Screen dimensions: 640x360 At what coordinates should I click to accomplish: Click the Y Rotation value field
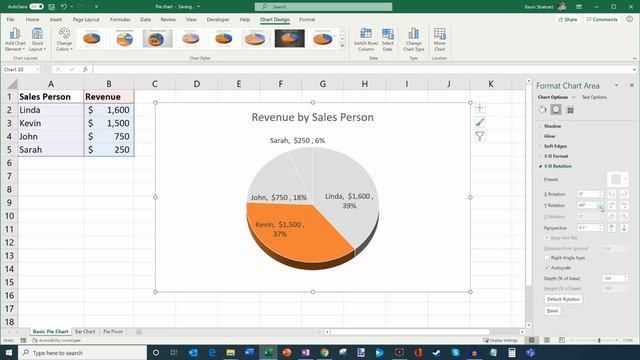click(x=588, y=205)
